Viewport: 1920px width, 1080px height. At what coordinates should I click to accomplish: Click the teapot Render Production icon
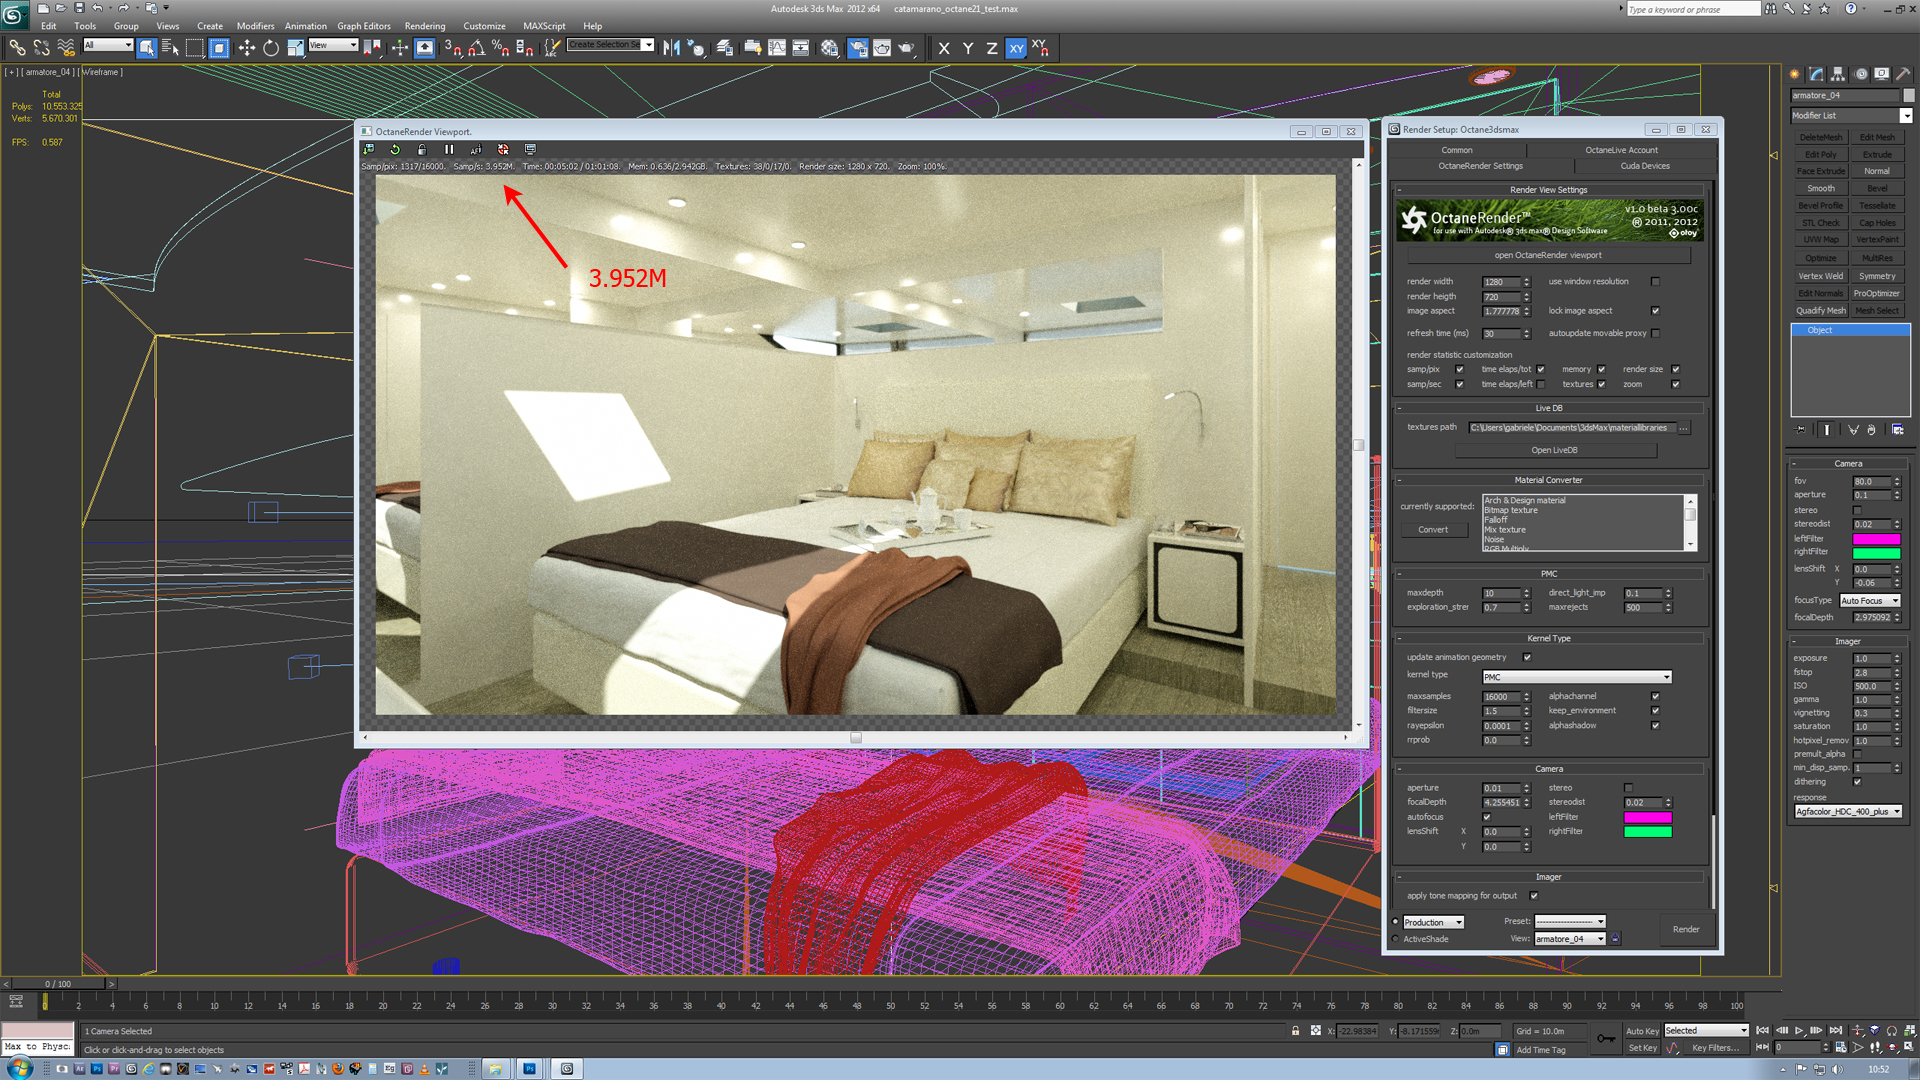pyautogui.click(x=906, y=48)
